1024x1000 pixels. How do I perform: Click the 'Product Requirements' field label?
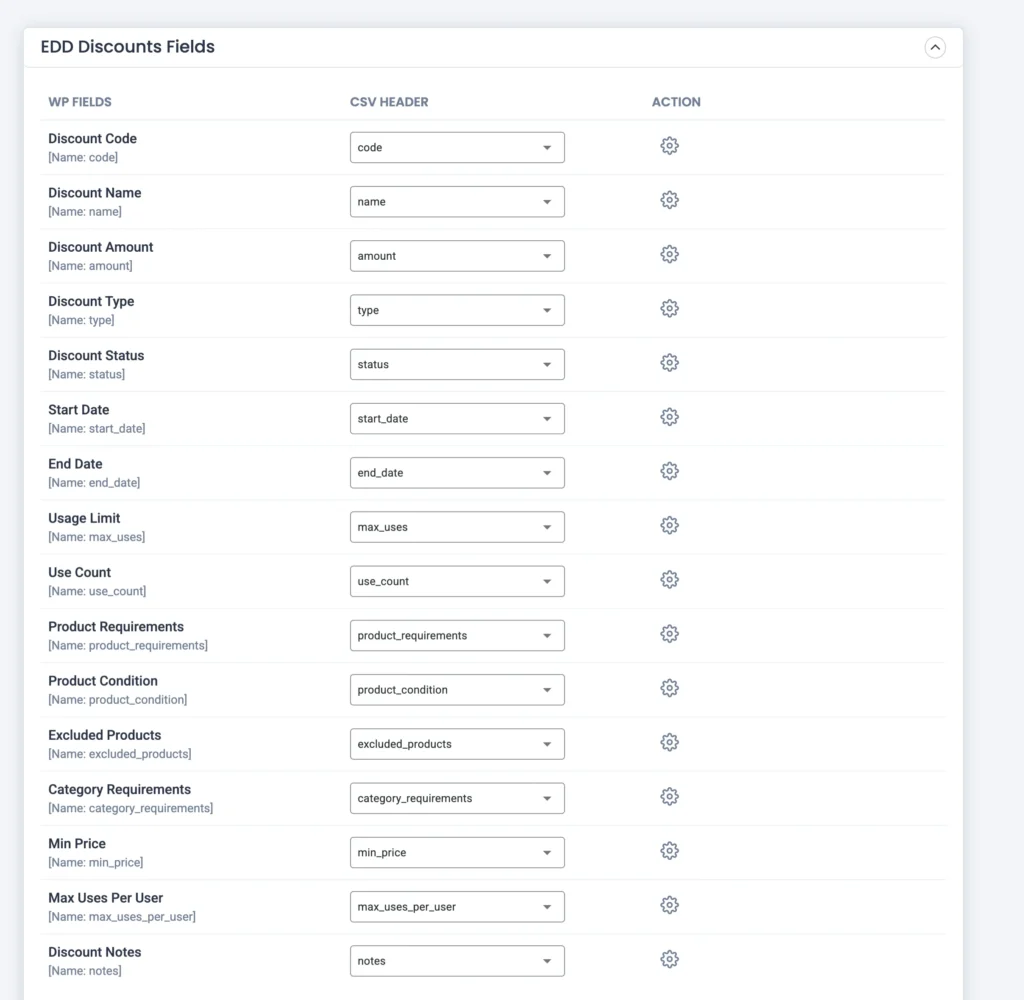tap(116, 626)
